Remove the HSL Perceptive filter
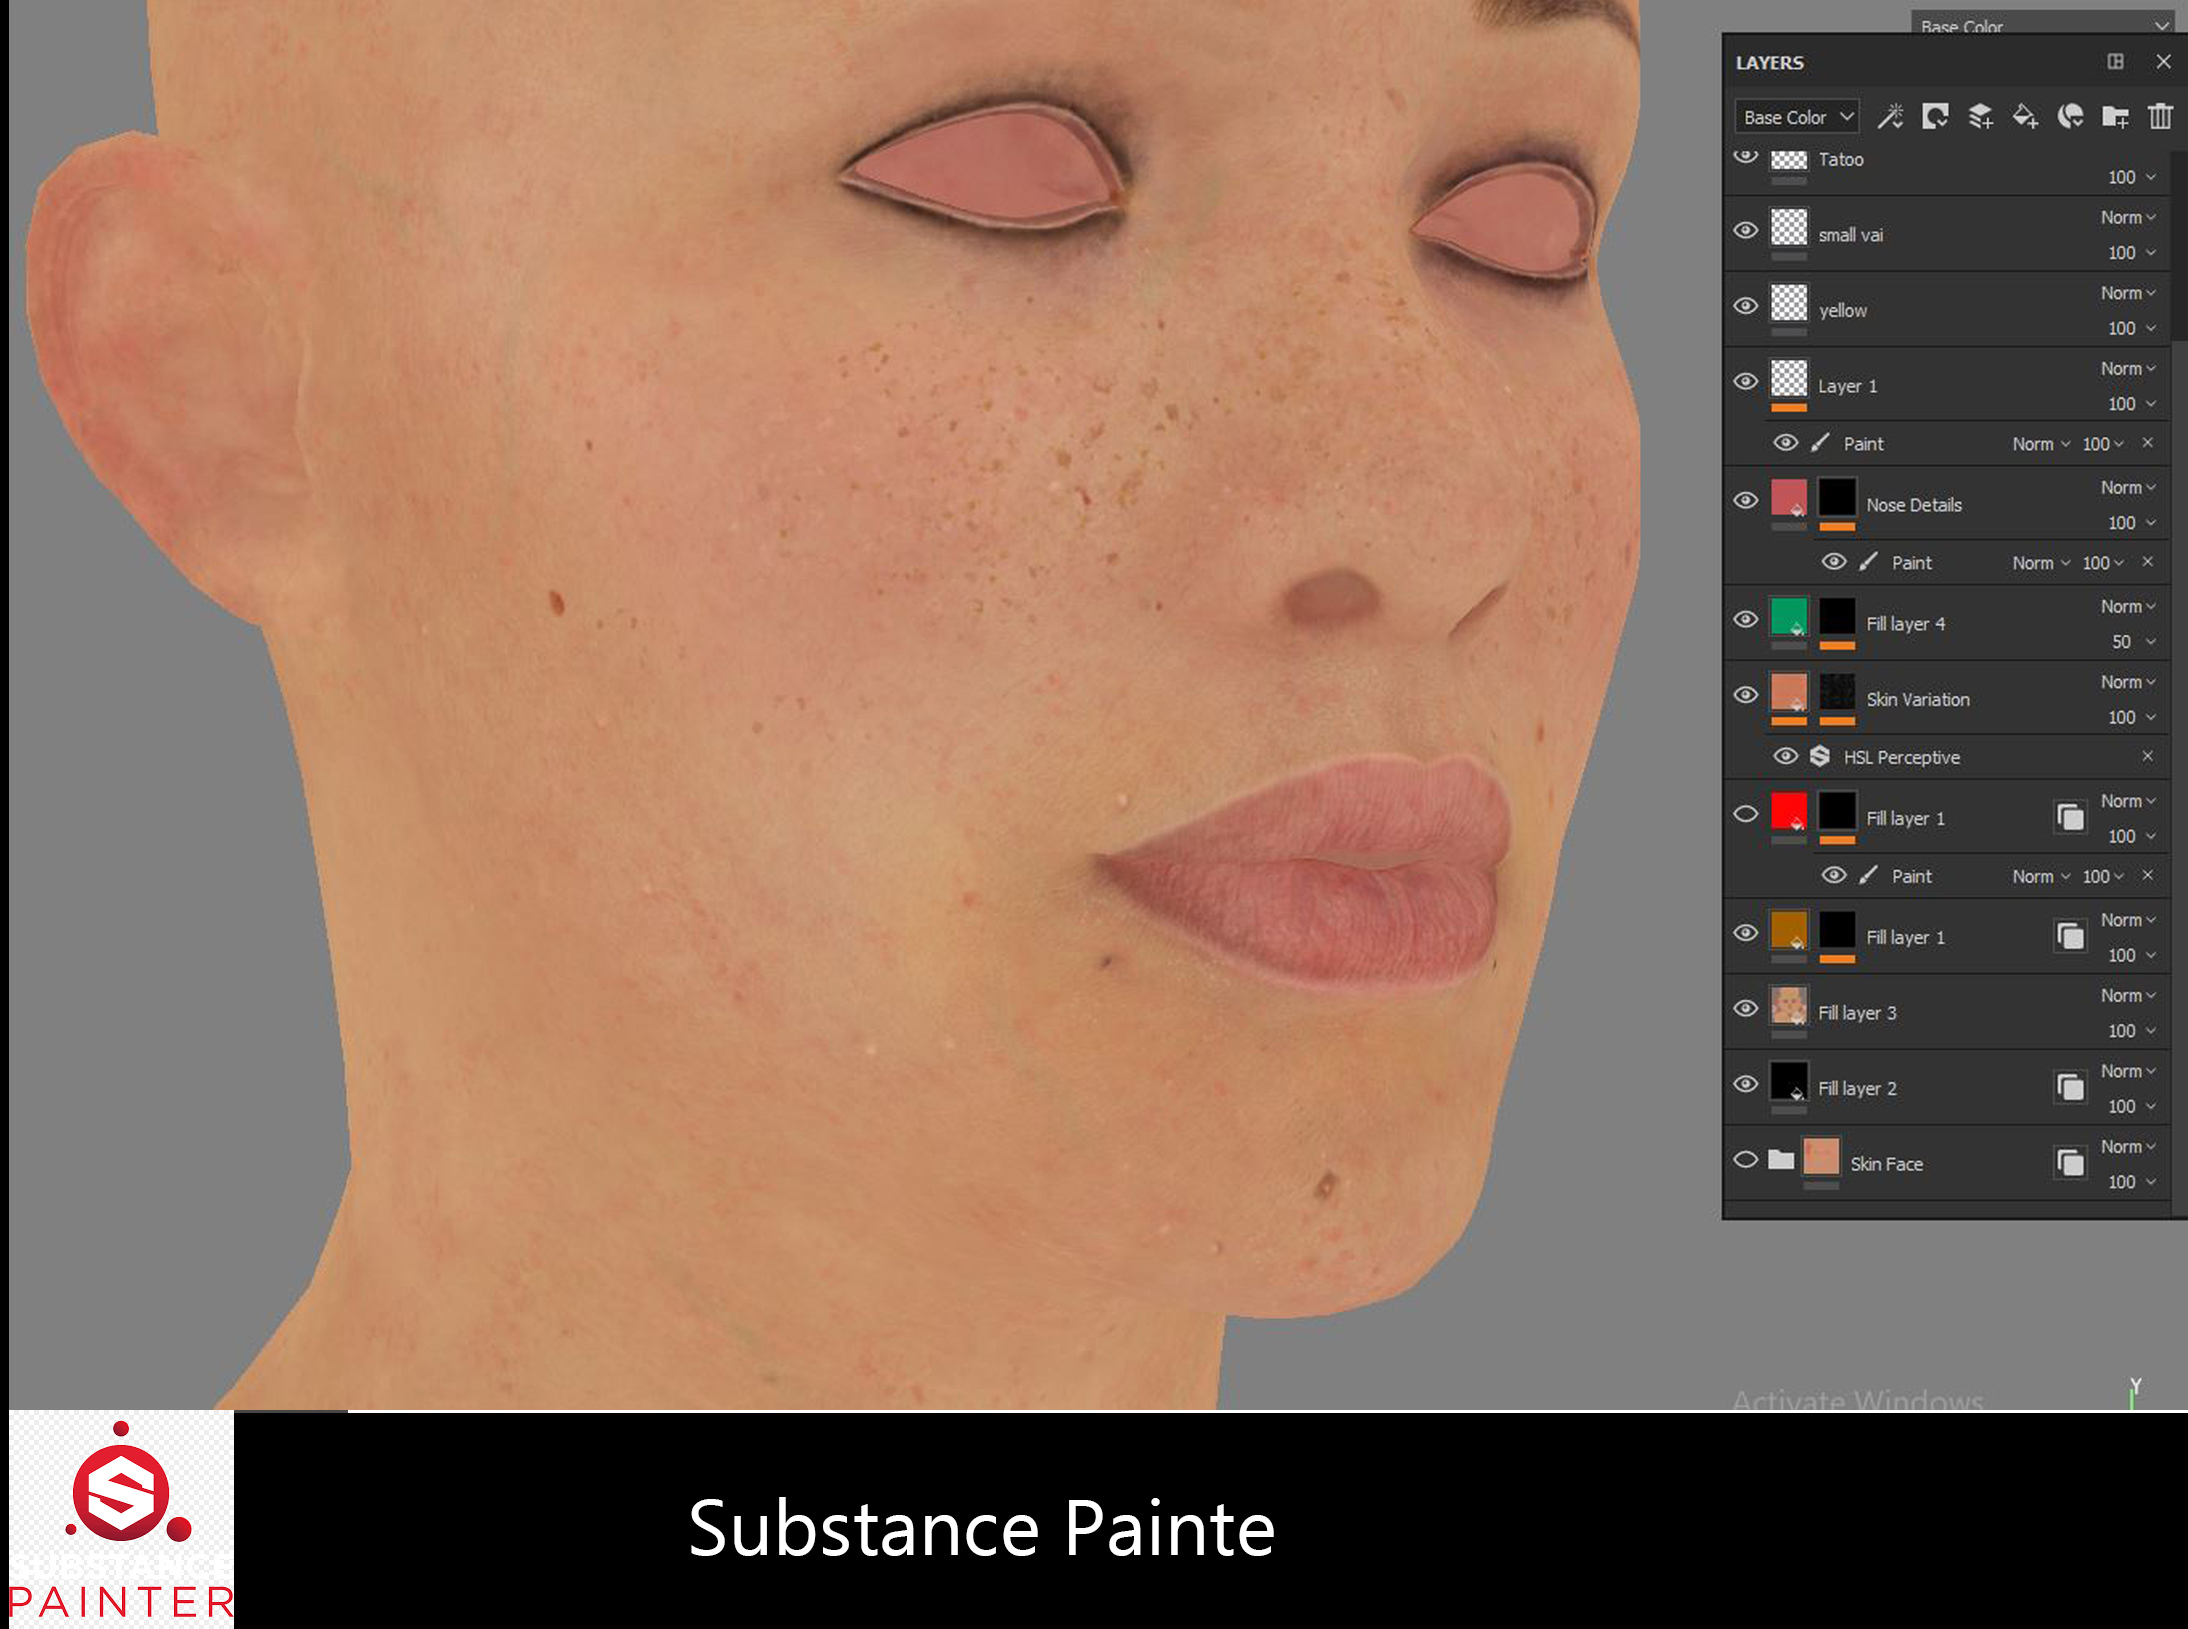Screen dimensions: 2188x1629 tap(2147, 756)
